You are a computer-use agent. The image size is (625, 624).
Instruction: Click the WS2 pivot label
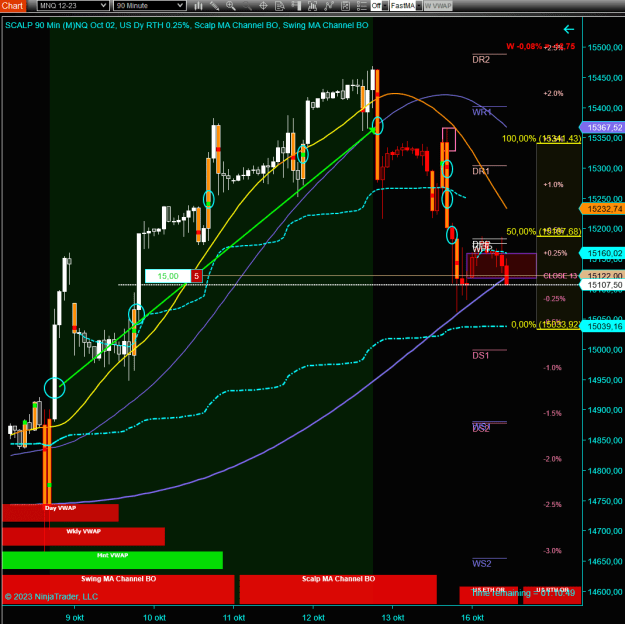tap(482, 563)
